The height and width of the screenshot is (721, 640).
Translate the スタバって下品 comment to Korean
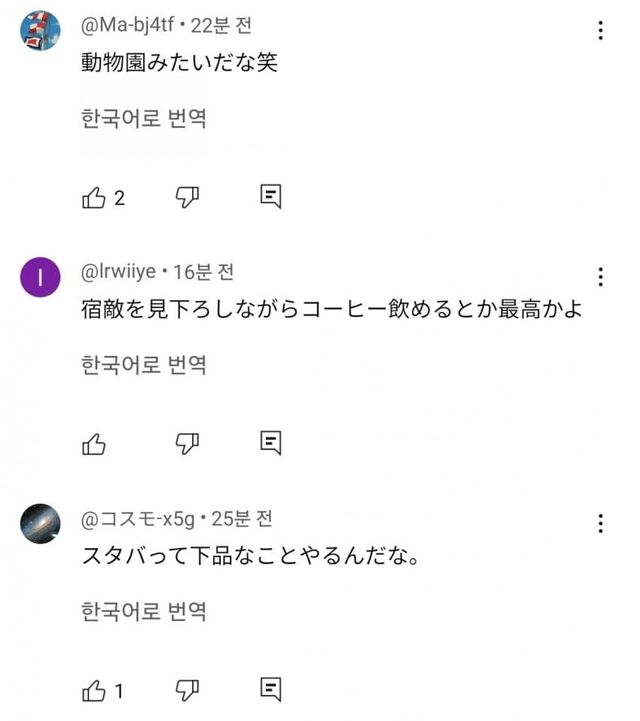tap(143, 611)
